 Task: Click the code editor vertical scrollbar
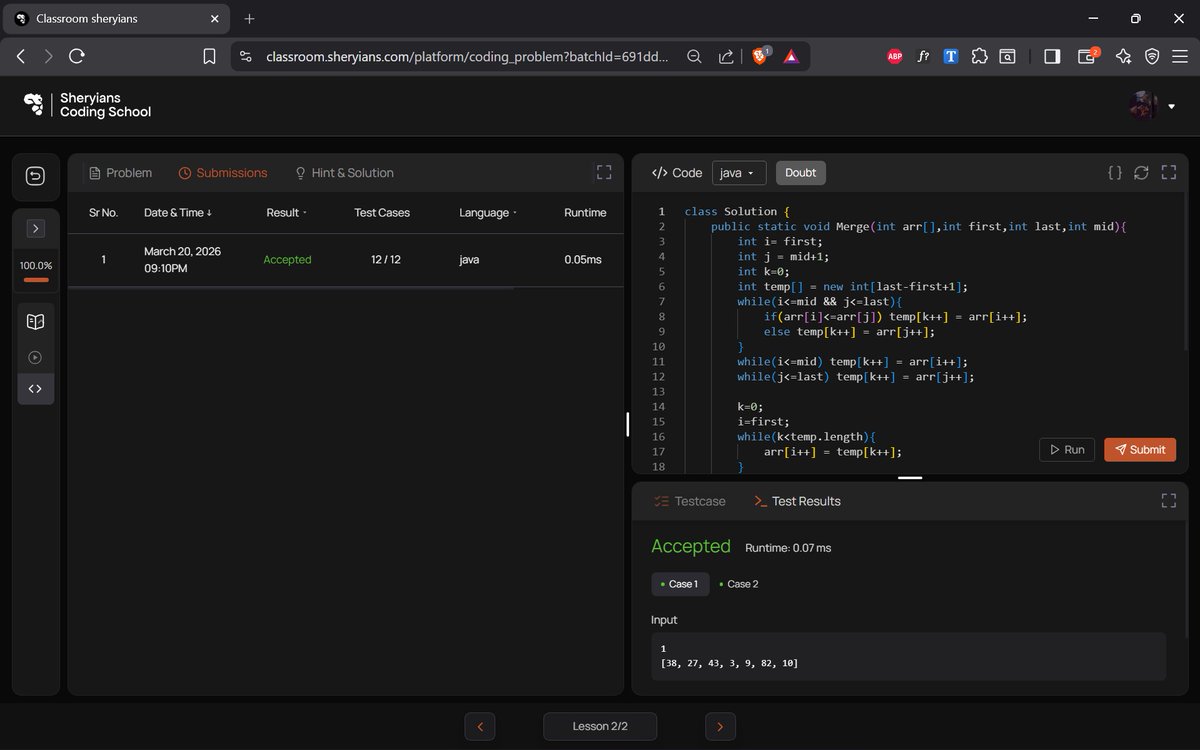[x=1184, y=274]
